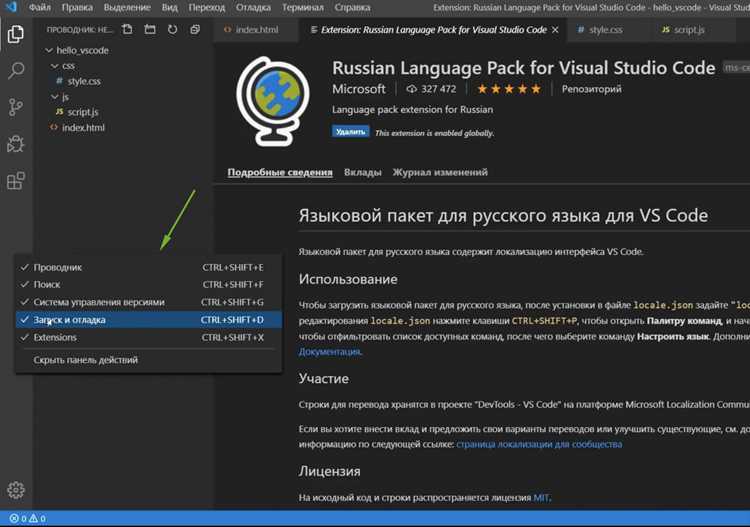Screen dimensions: 750x527
Task: Click the VS Code logo in title bar
Action: coord(11,7)
